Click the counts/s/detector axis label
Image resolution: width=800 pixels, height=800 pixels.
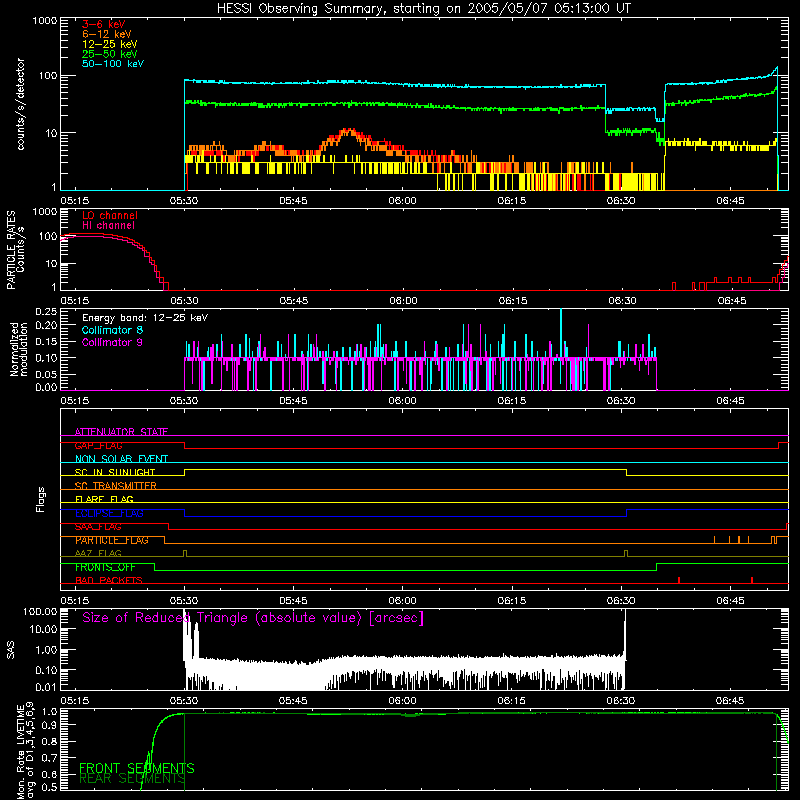[x=20, y=104]
